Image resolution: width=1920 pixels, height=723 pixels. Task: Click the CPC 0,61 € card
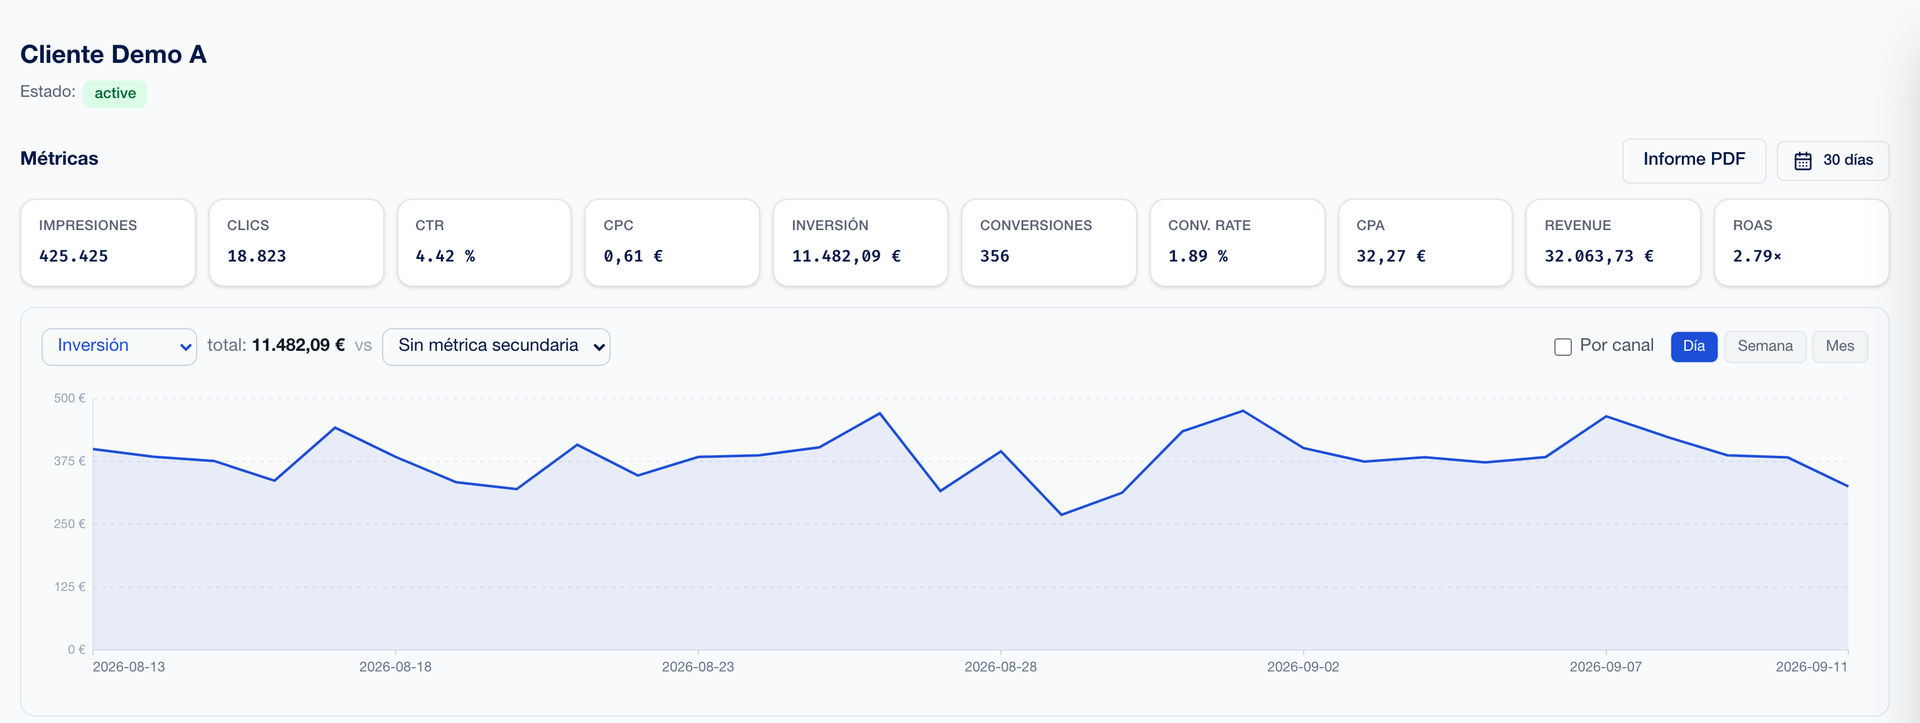672,243
